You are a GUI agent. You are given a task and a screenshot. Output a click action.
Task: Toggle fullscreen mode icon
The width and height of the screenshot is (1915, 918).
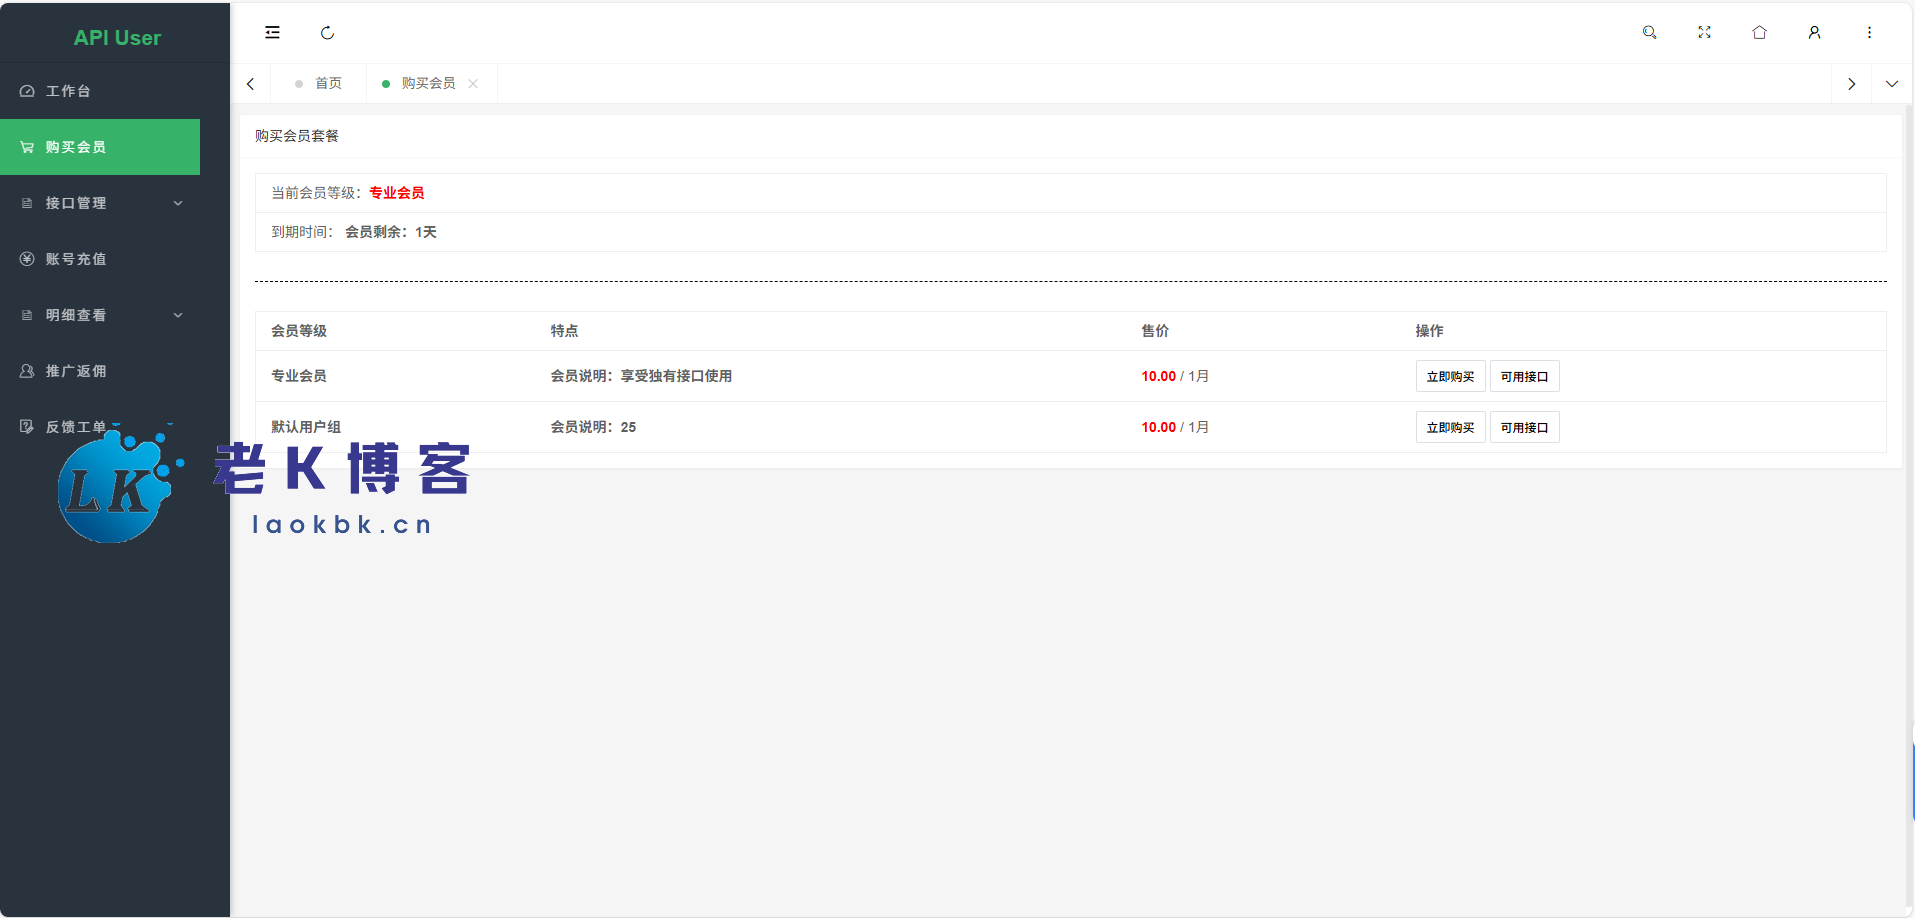[1704, 33]
